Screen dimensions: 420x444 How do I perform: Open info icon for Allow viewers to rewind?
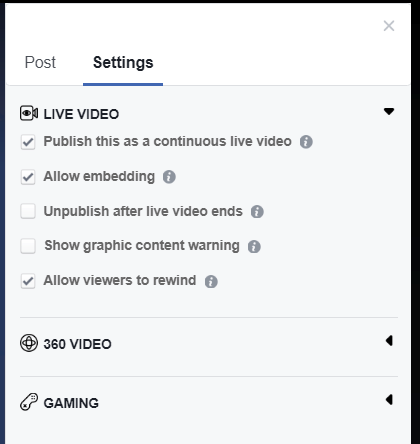[x=211, y=282]
